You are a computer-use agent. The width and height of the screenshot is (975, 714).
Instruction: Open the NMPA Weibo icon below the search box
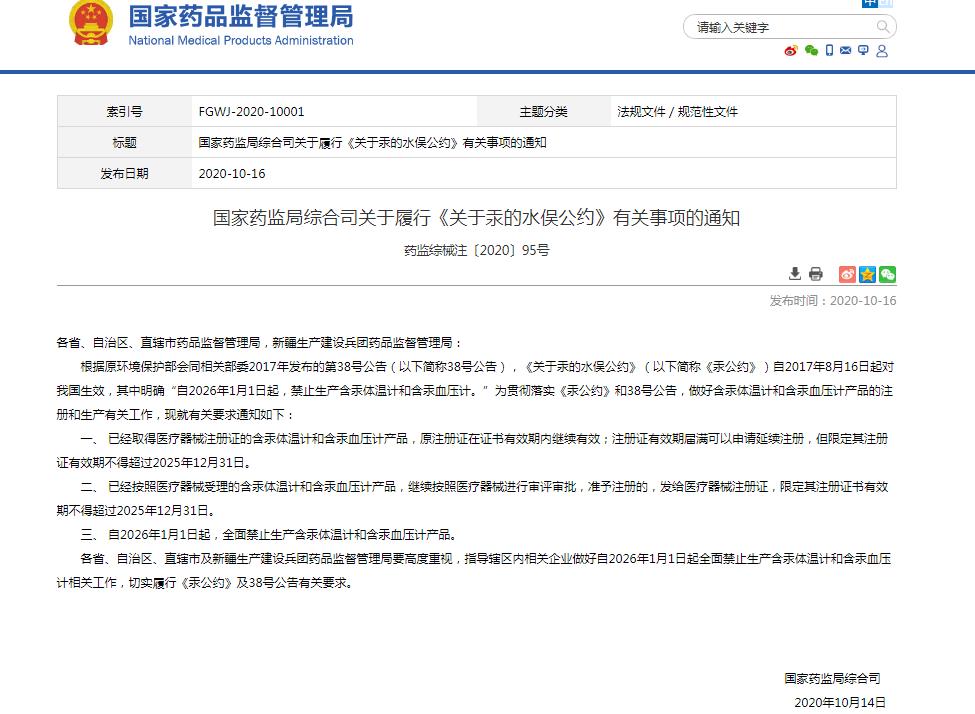tap(791, 50)
